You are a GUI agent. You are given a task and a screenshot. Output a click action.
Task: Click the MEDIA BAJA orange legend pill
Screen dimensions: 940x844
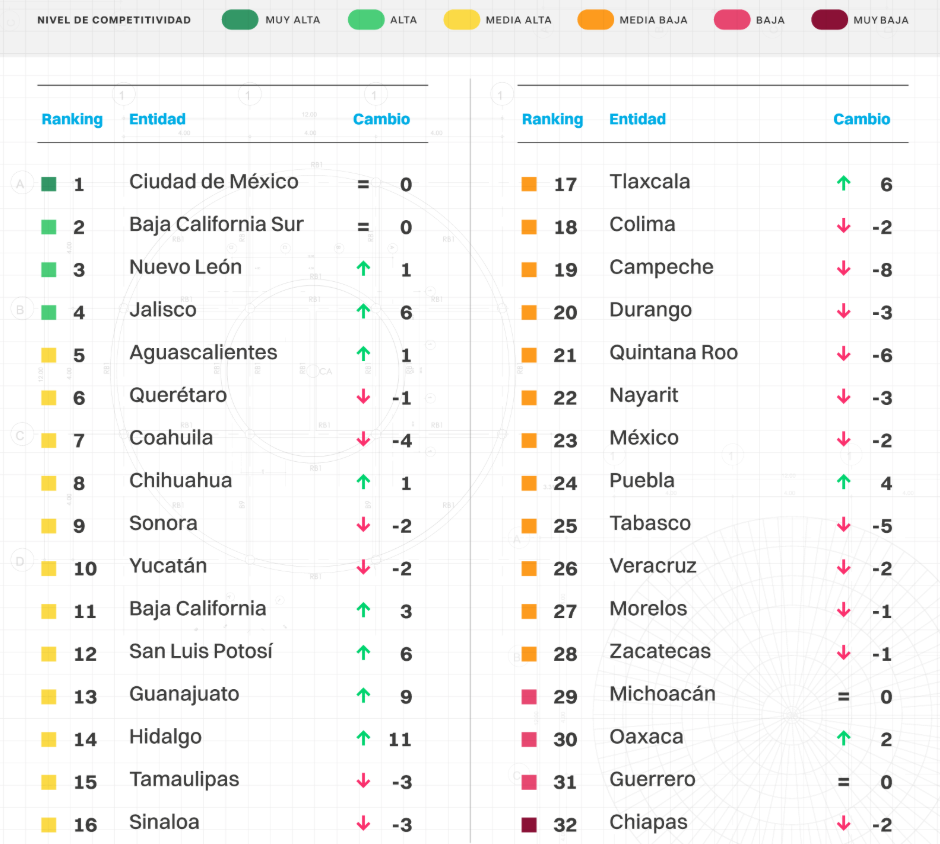coord(595,20)
